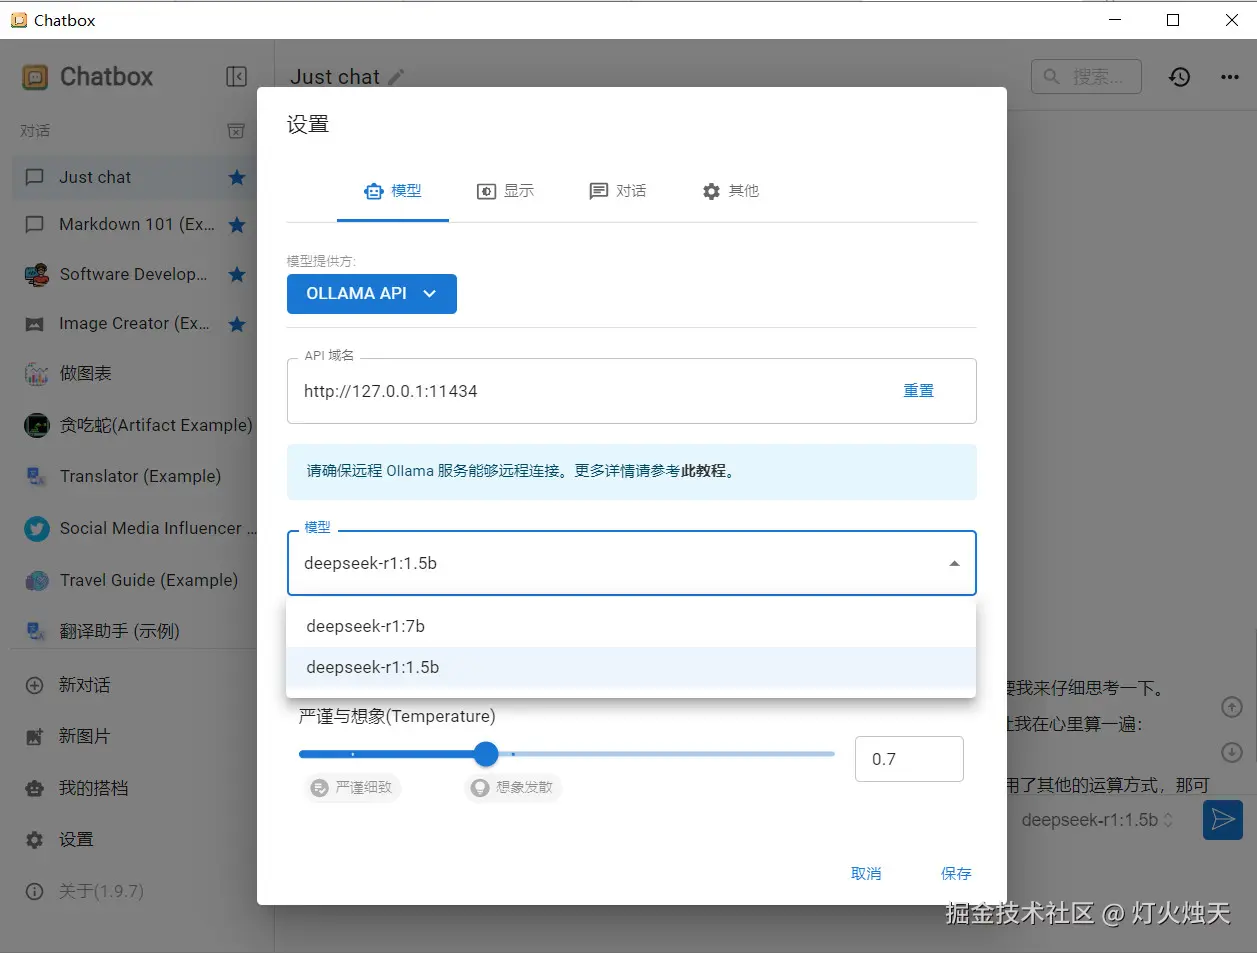This screenshot has width=1257, height=953.
Task: Open the OLLAMA API provider dropdown
Action: pos(371,294)
